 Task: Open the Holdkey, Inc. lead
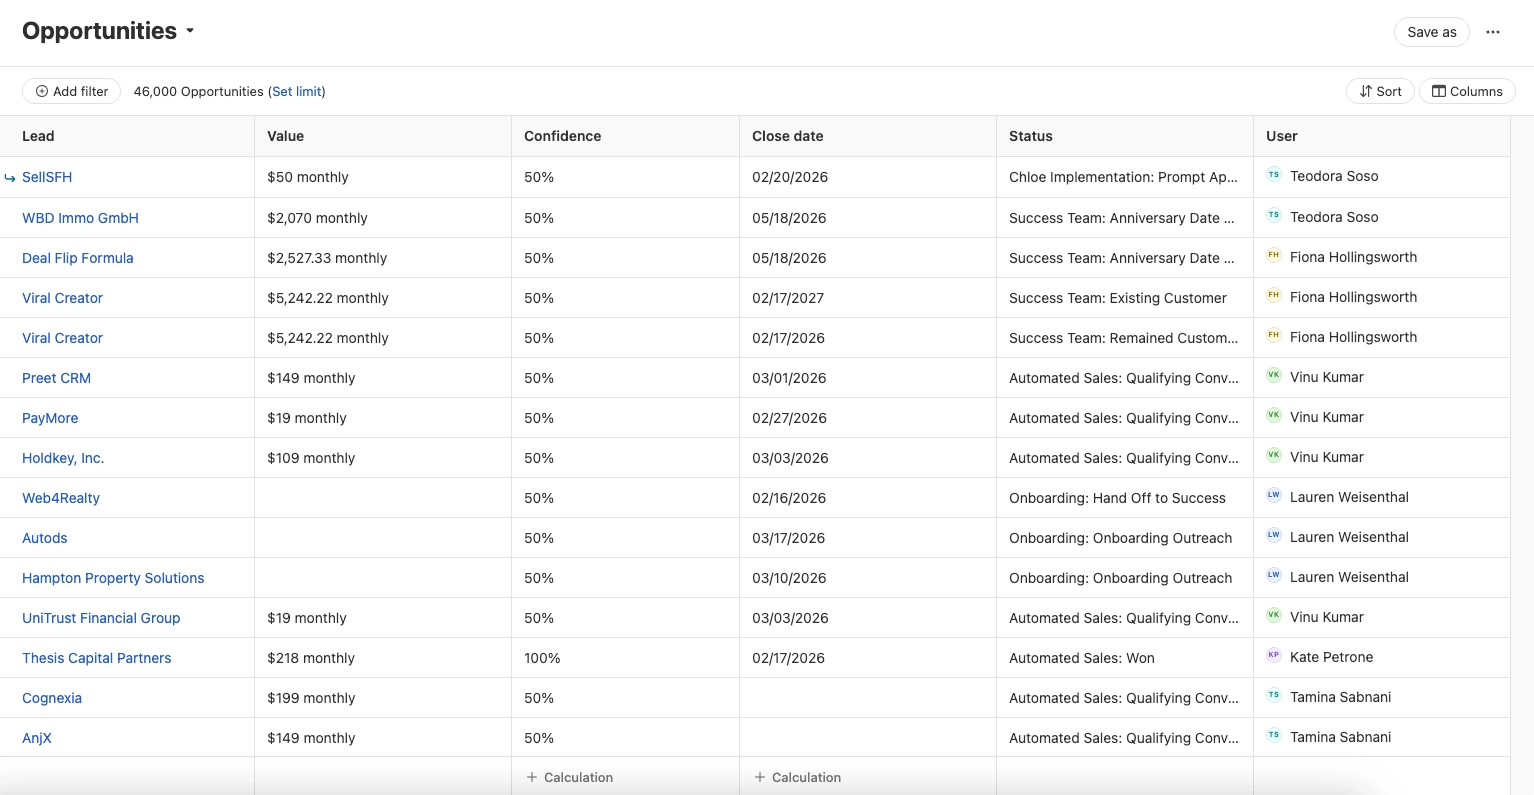[63, 458]
